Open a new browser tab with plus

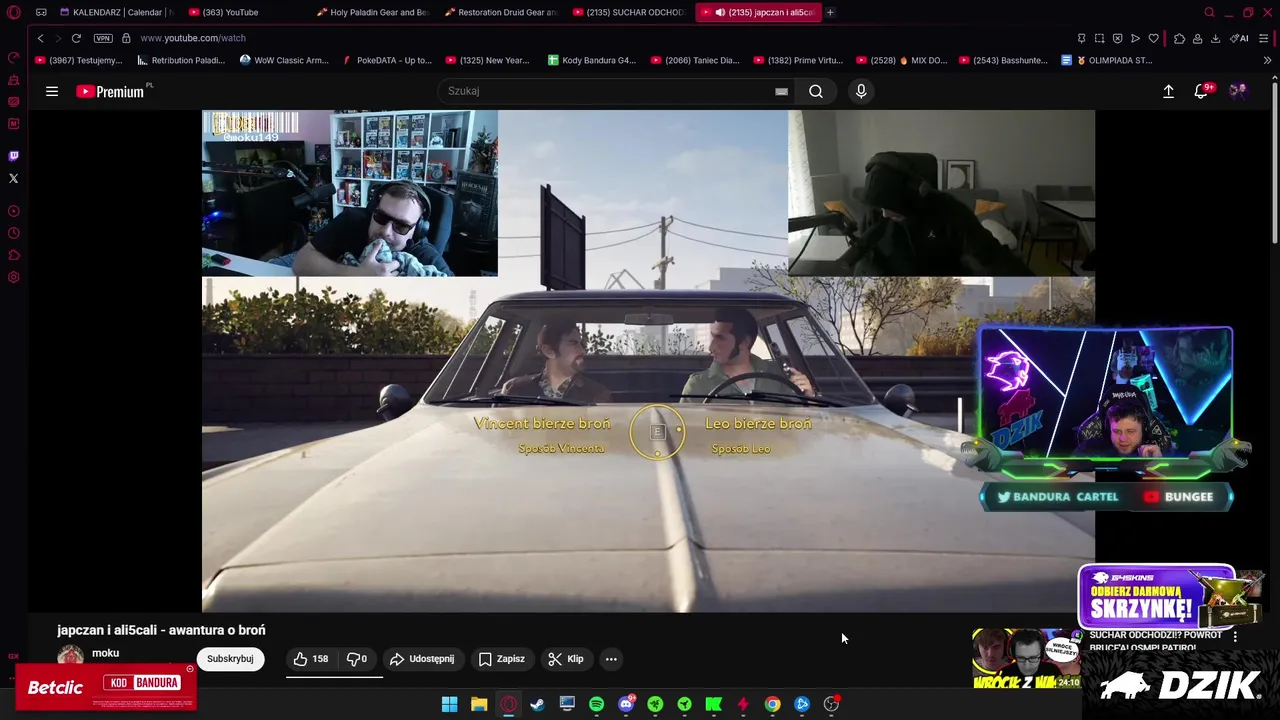pyautogui.click(x=830, y=12)
